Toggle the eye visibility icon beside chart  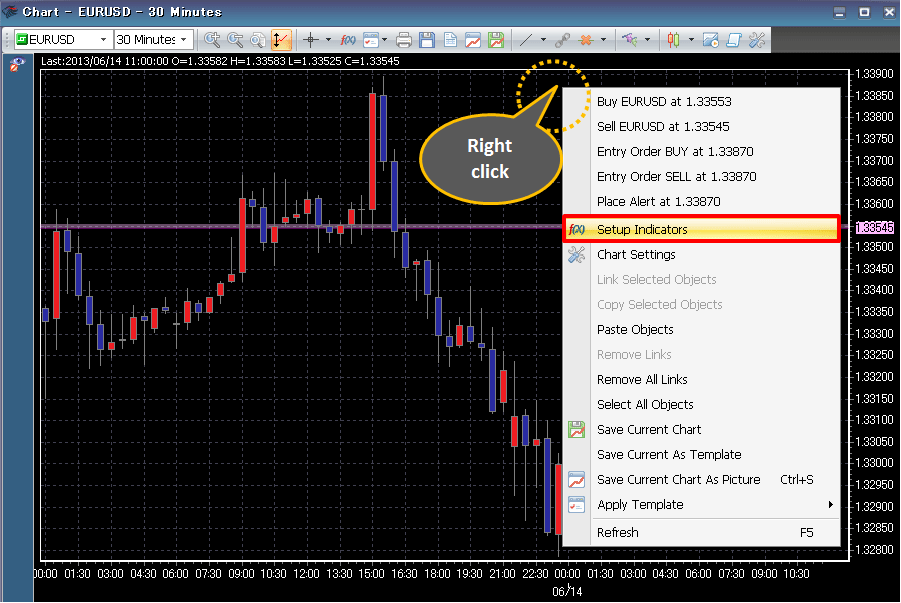point(17,65)
